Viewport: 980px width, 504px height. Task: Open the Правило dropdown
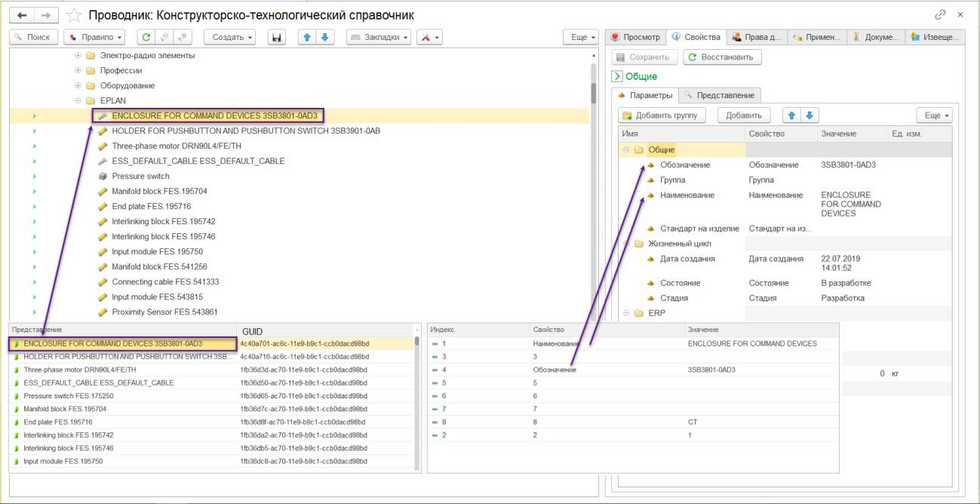click(x=94, y=37)
